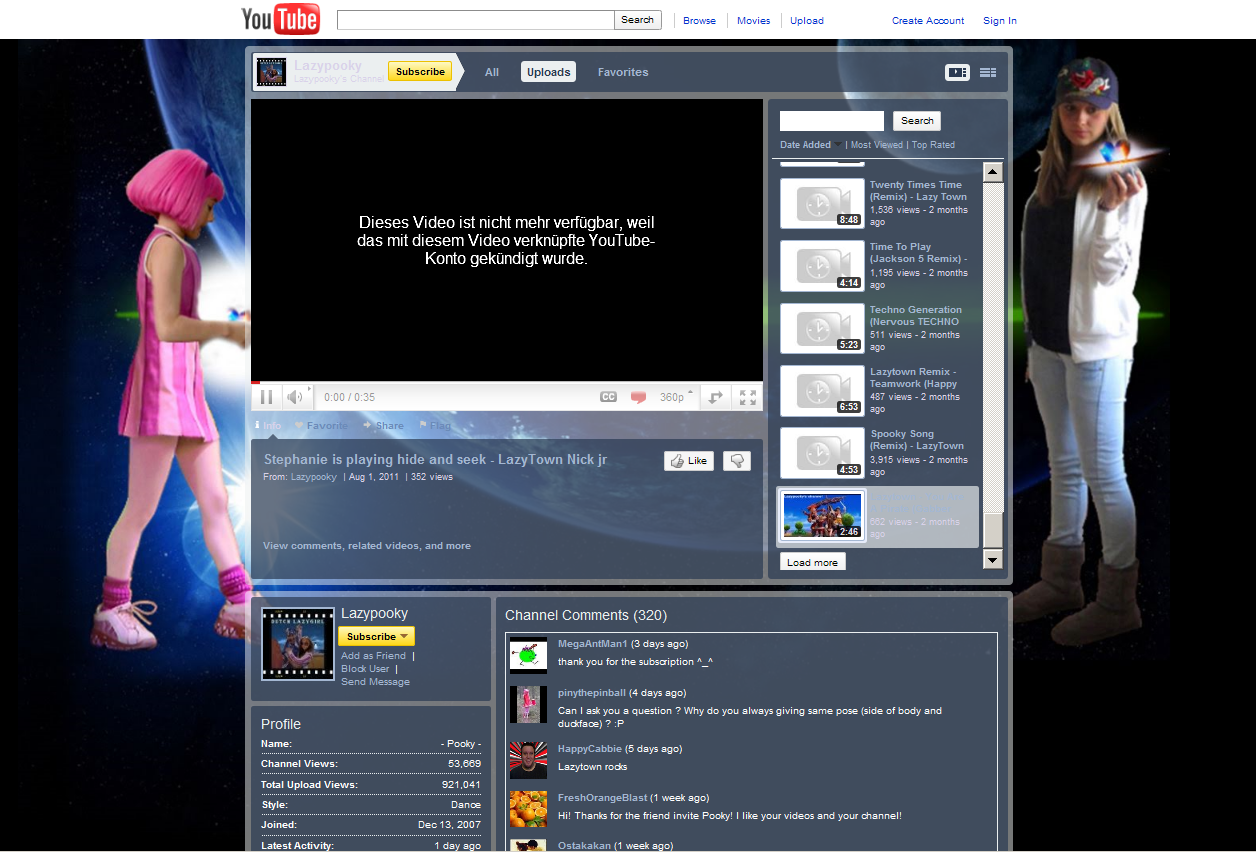Enter fullscreen with the expand icon
Image resolution: width=1256 pixels, height=853 pixels.
pos(747,397)
